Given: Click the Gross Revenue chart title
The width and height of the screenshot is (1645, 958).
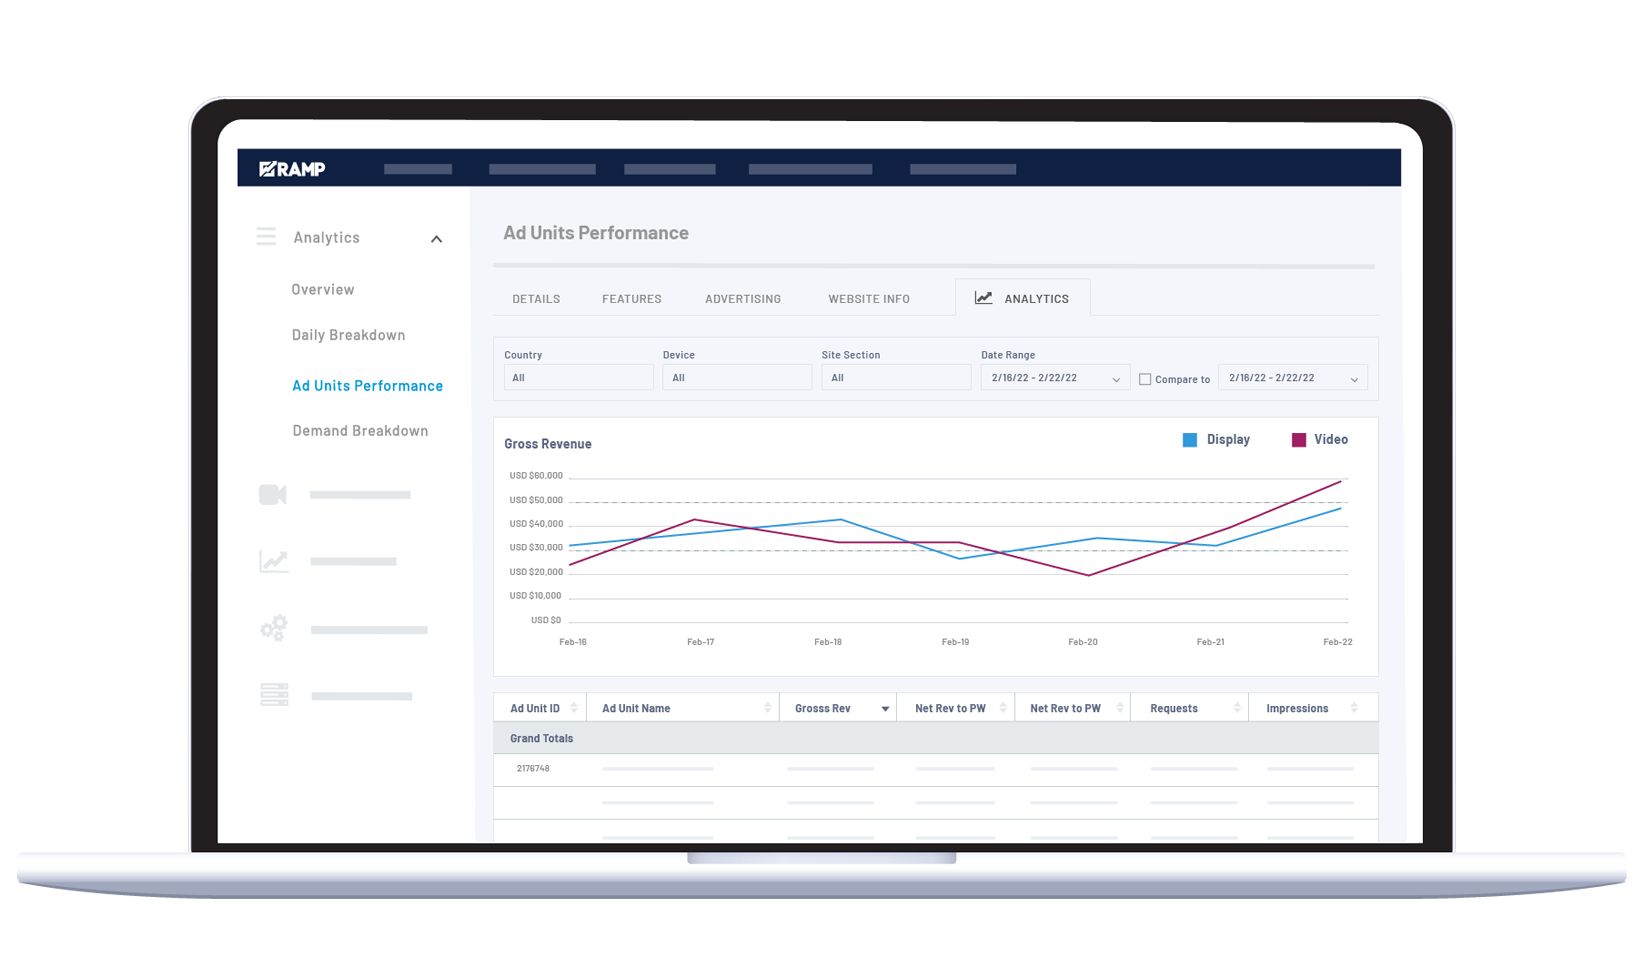Looking at the screenshot, I should click(548, 444).
